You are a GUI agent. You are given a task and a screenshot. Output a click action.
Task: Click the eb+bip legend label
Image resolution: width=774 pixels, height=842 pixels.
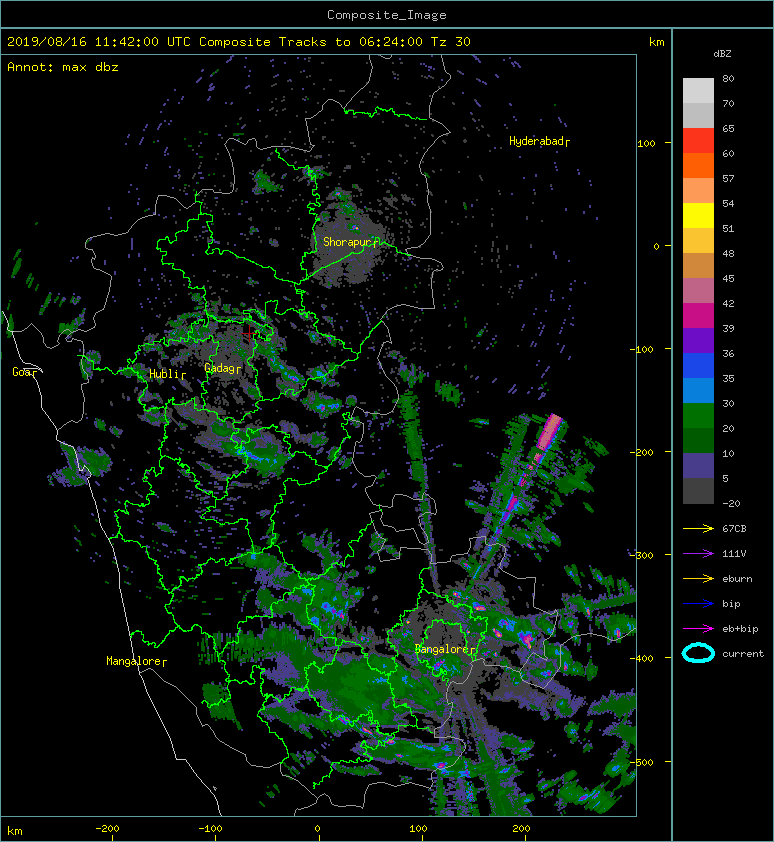pyautogui.click(x=740, y=628)
